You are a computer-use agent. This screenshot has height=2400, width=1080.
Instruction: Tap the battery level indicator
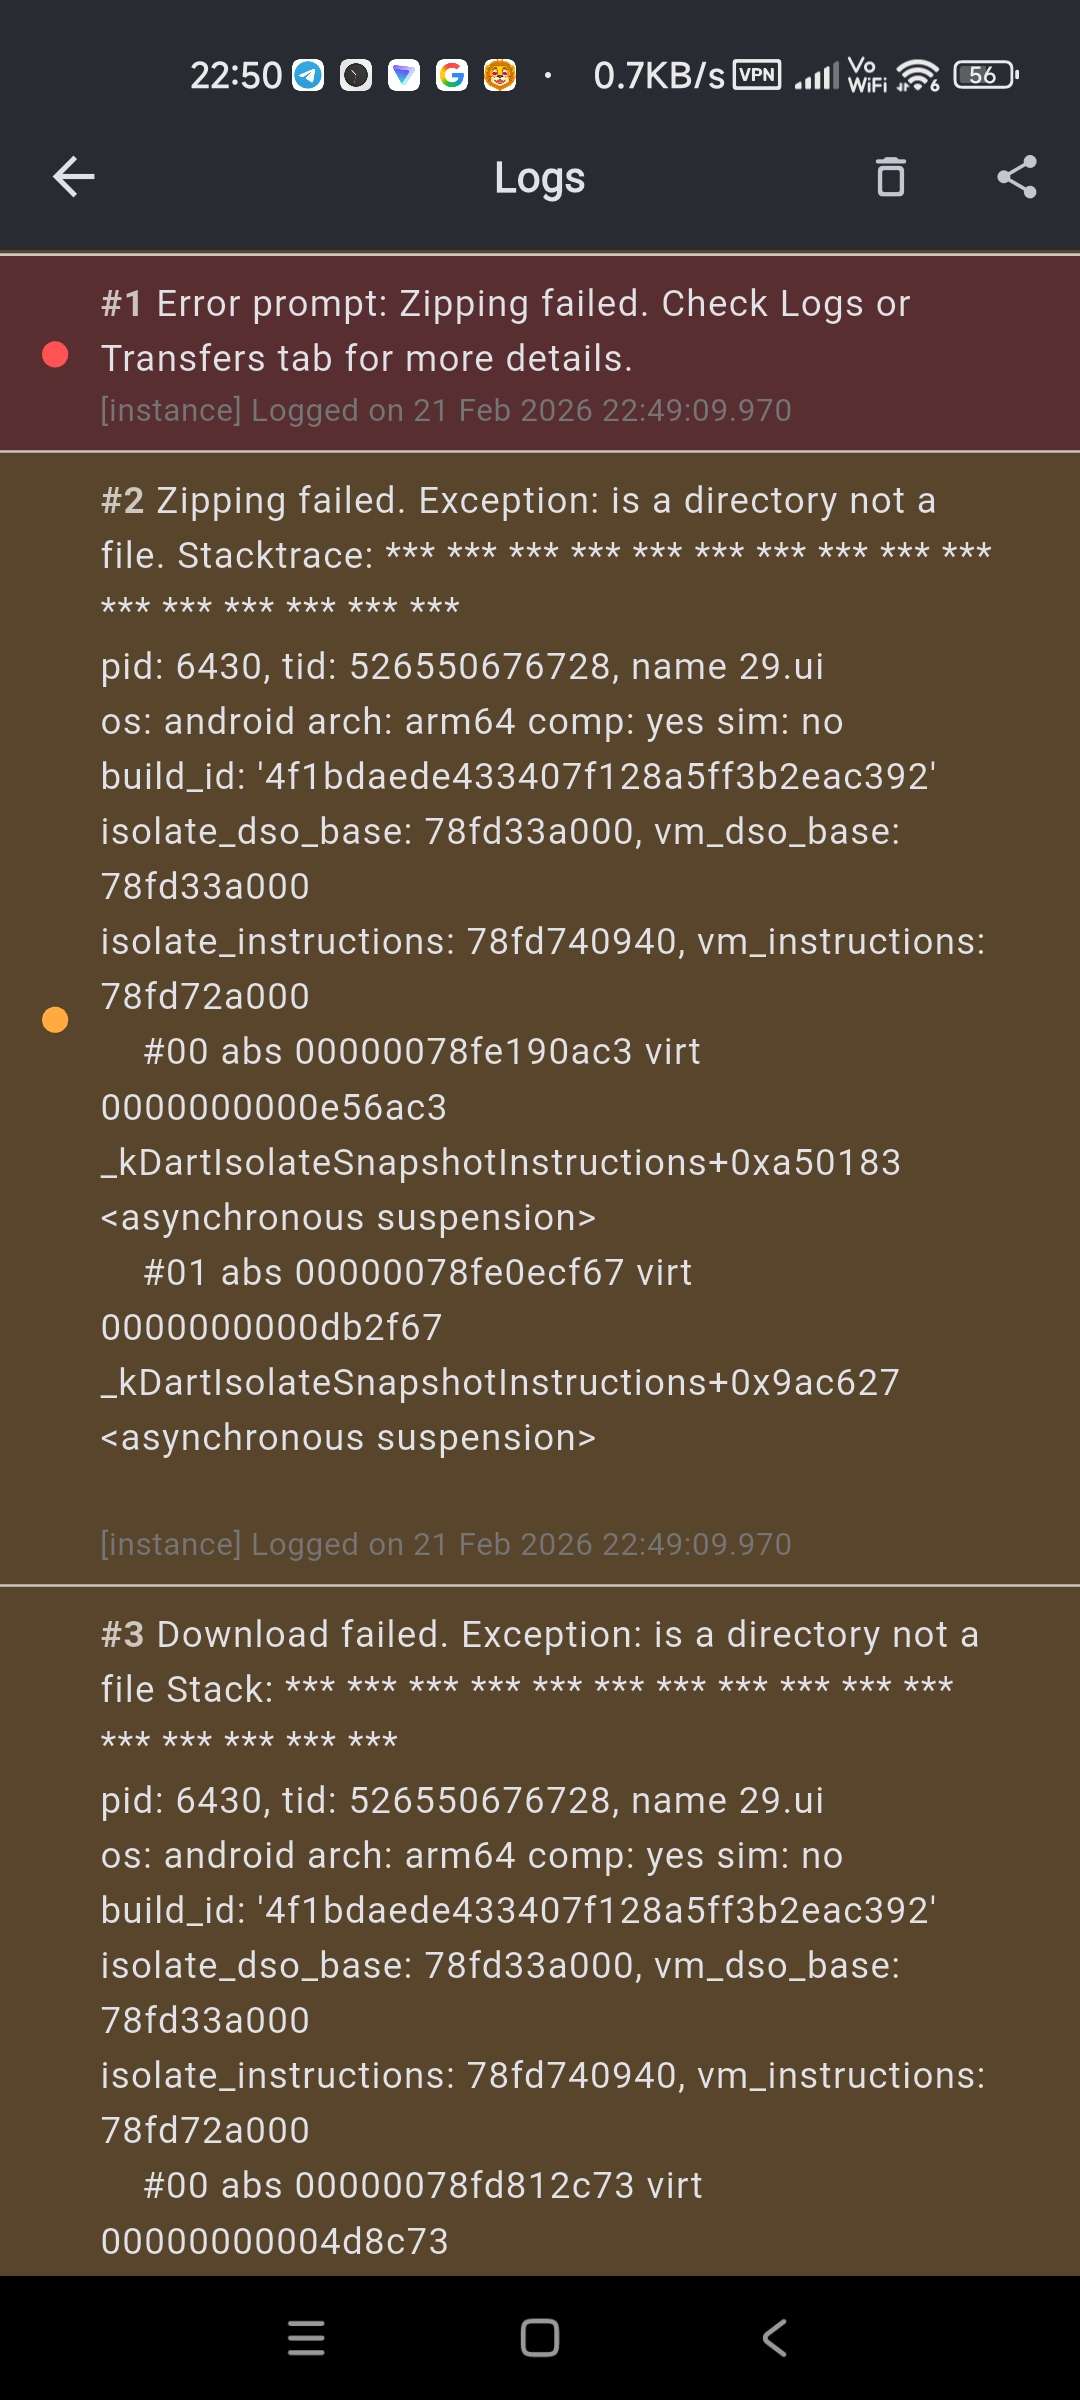tap(985, 75)
